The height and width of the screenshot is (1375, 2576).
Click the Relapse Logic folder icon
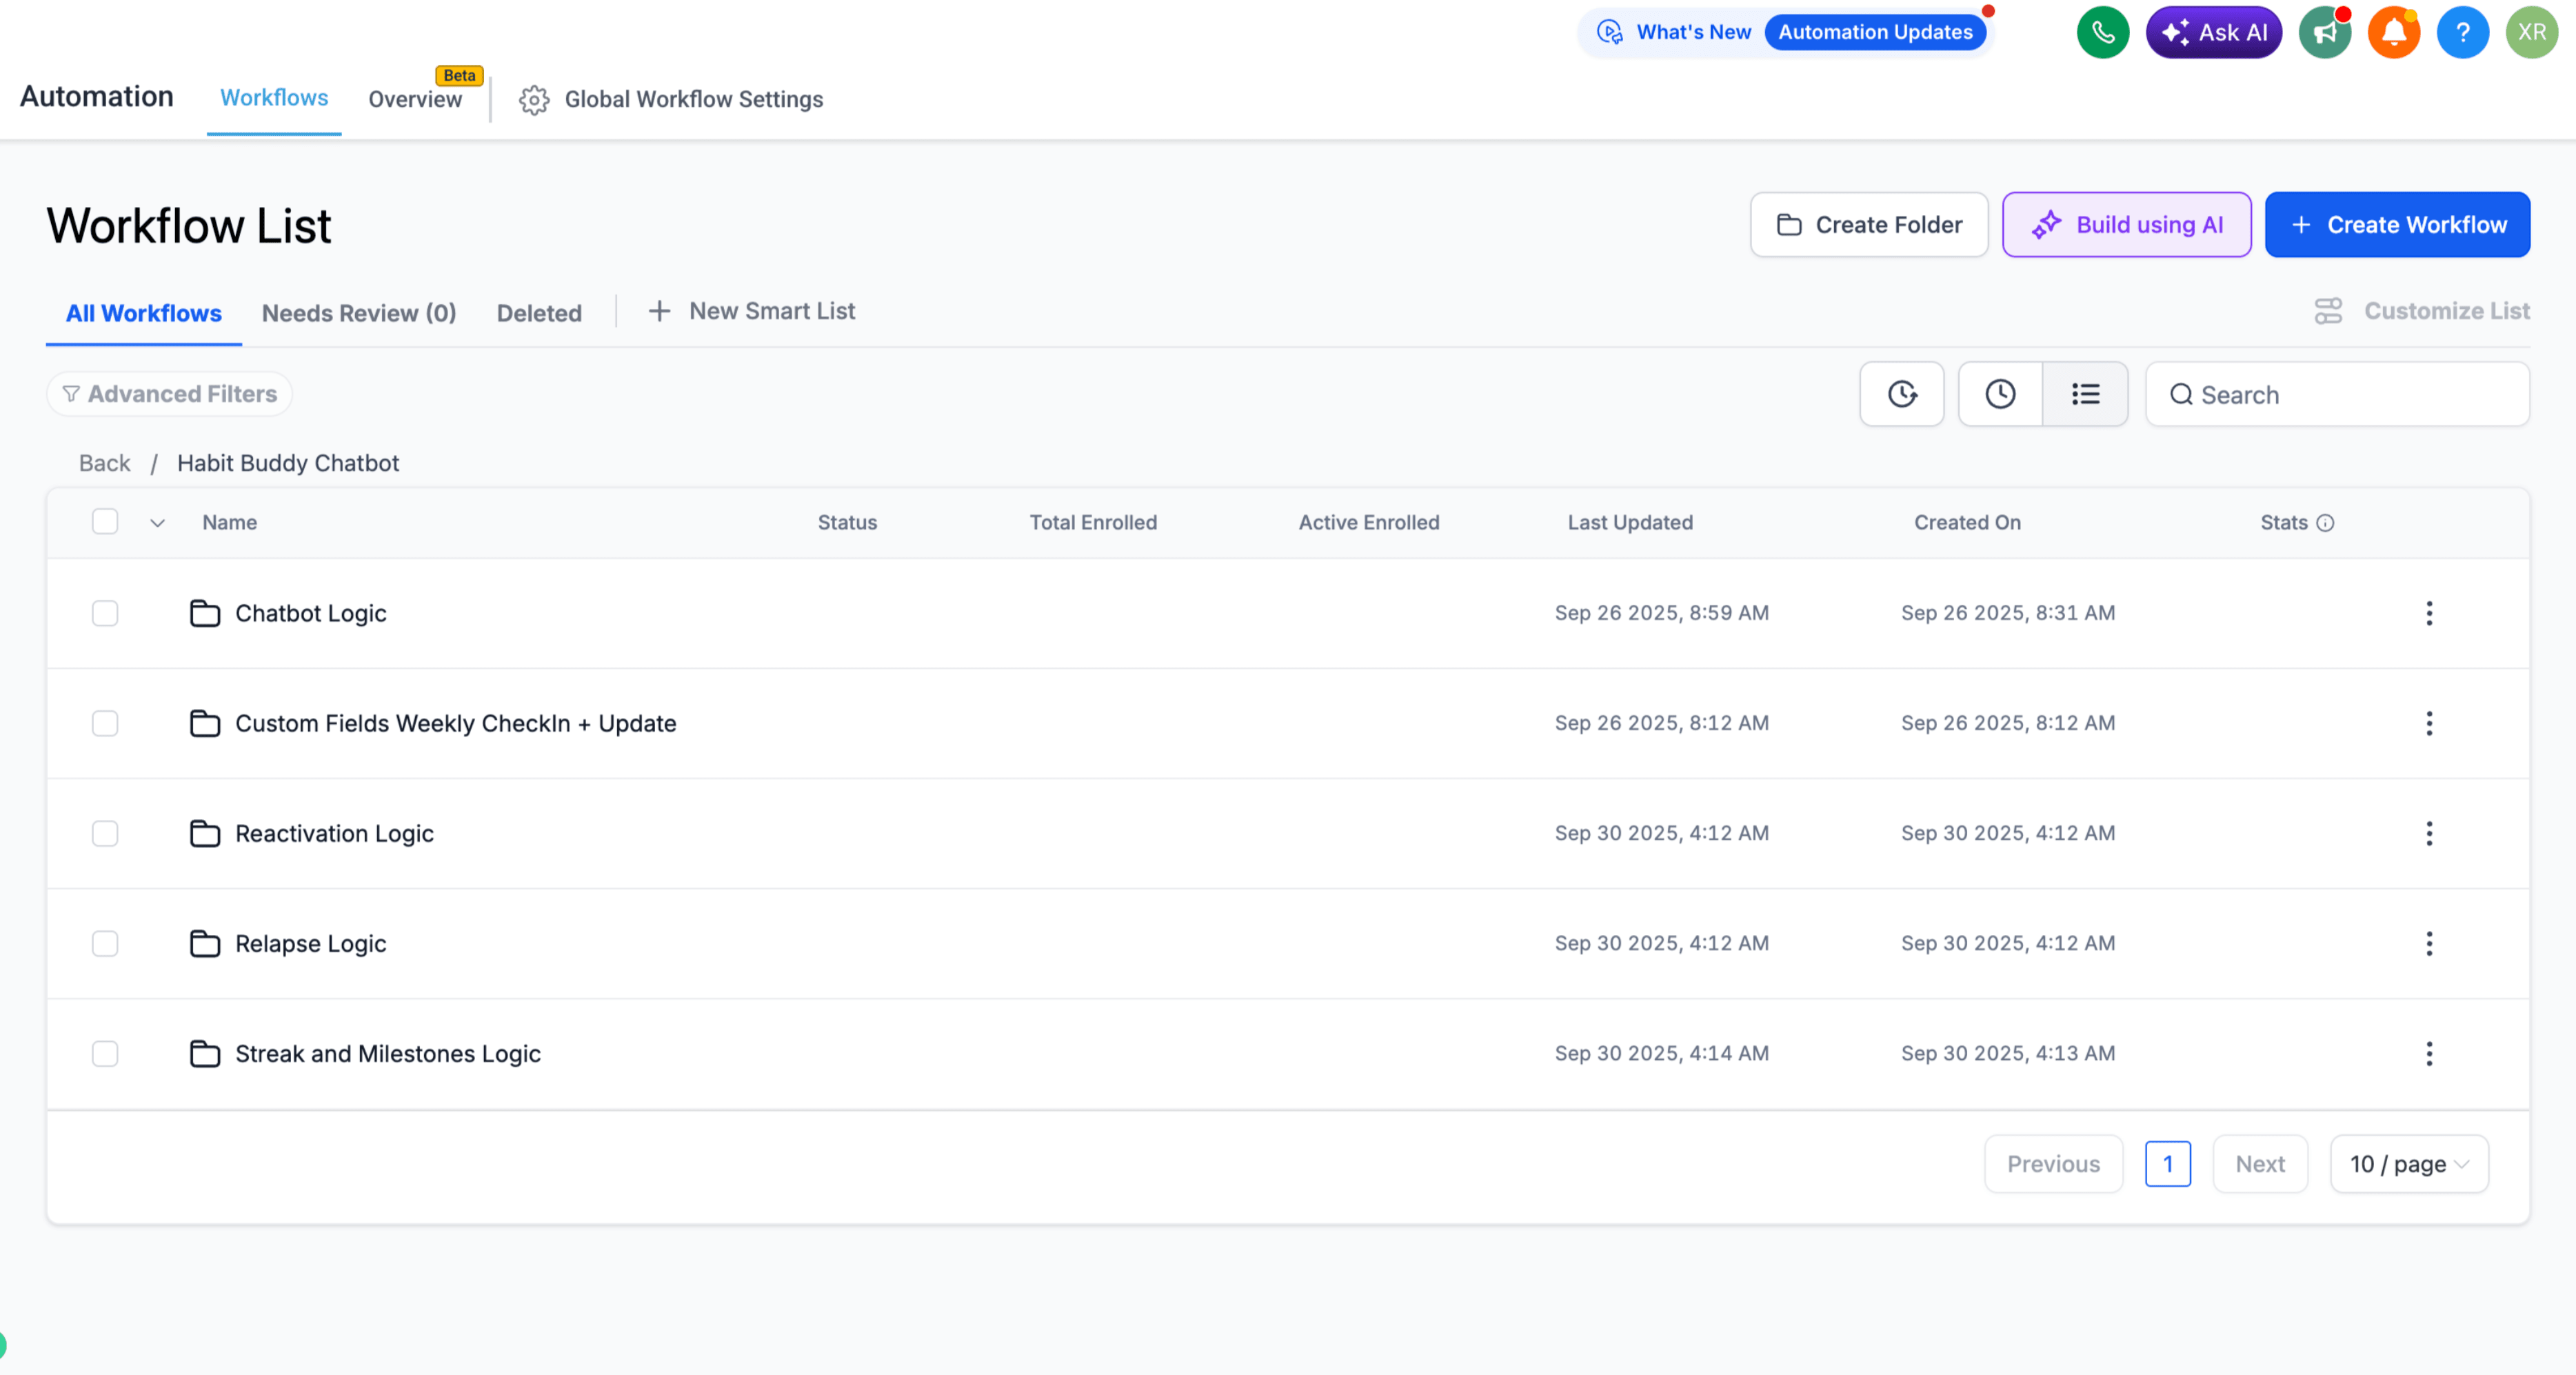click(x=205, y=943)
